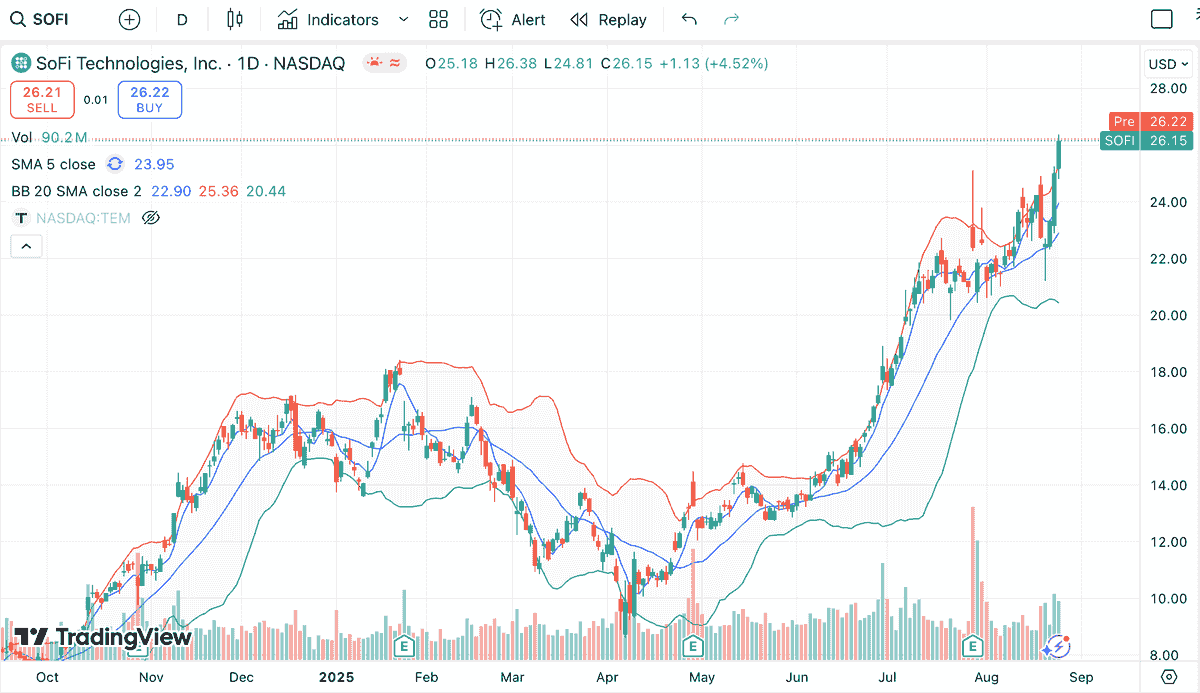
Task: Redo the chart action
Action: coord(731,19)
